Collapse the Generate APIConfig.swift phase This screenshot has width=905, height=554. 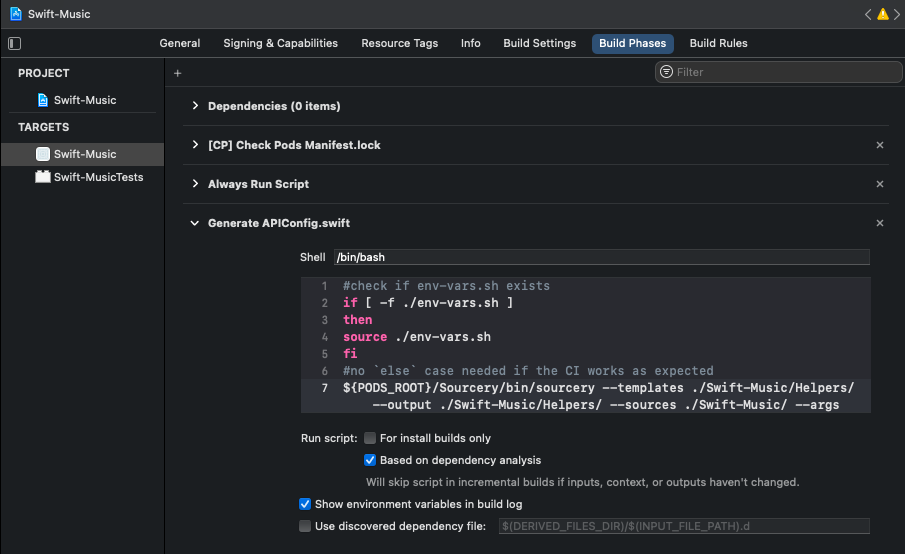[195, 223]
